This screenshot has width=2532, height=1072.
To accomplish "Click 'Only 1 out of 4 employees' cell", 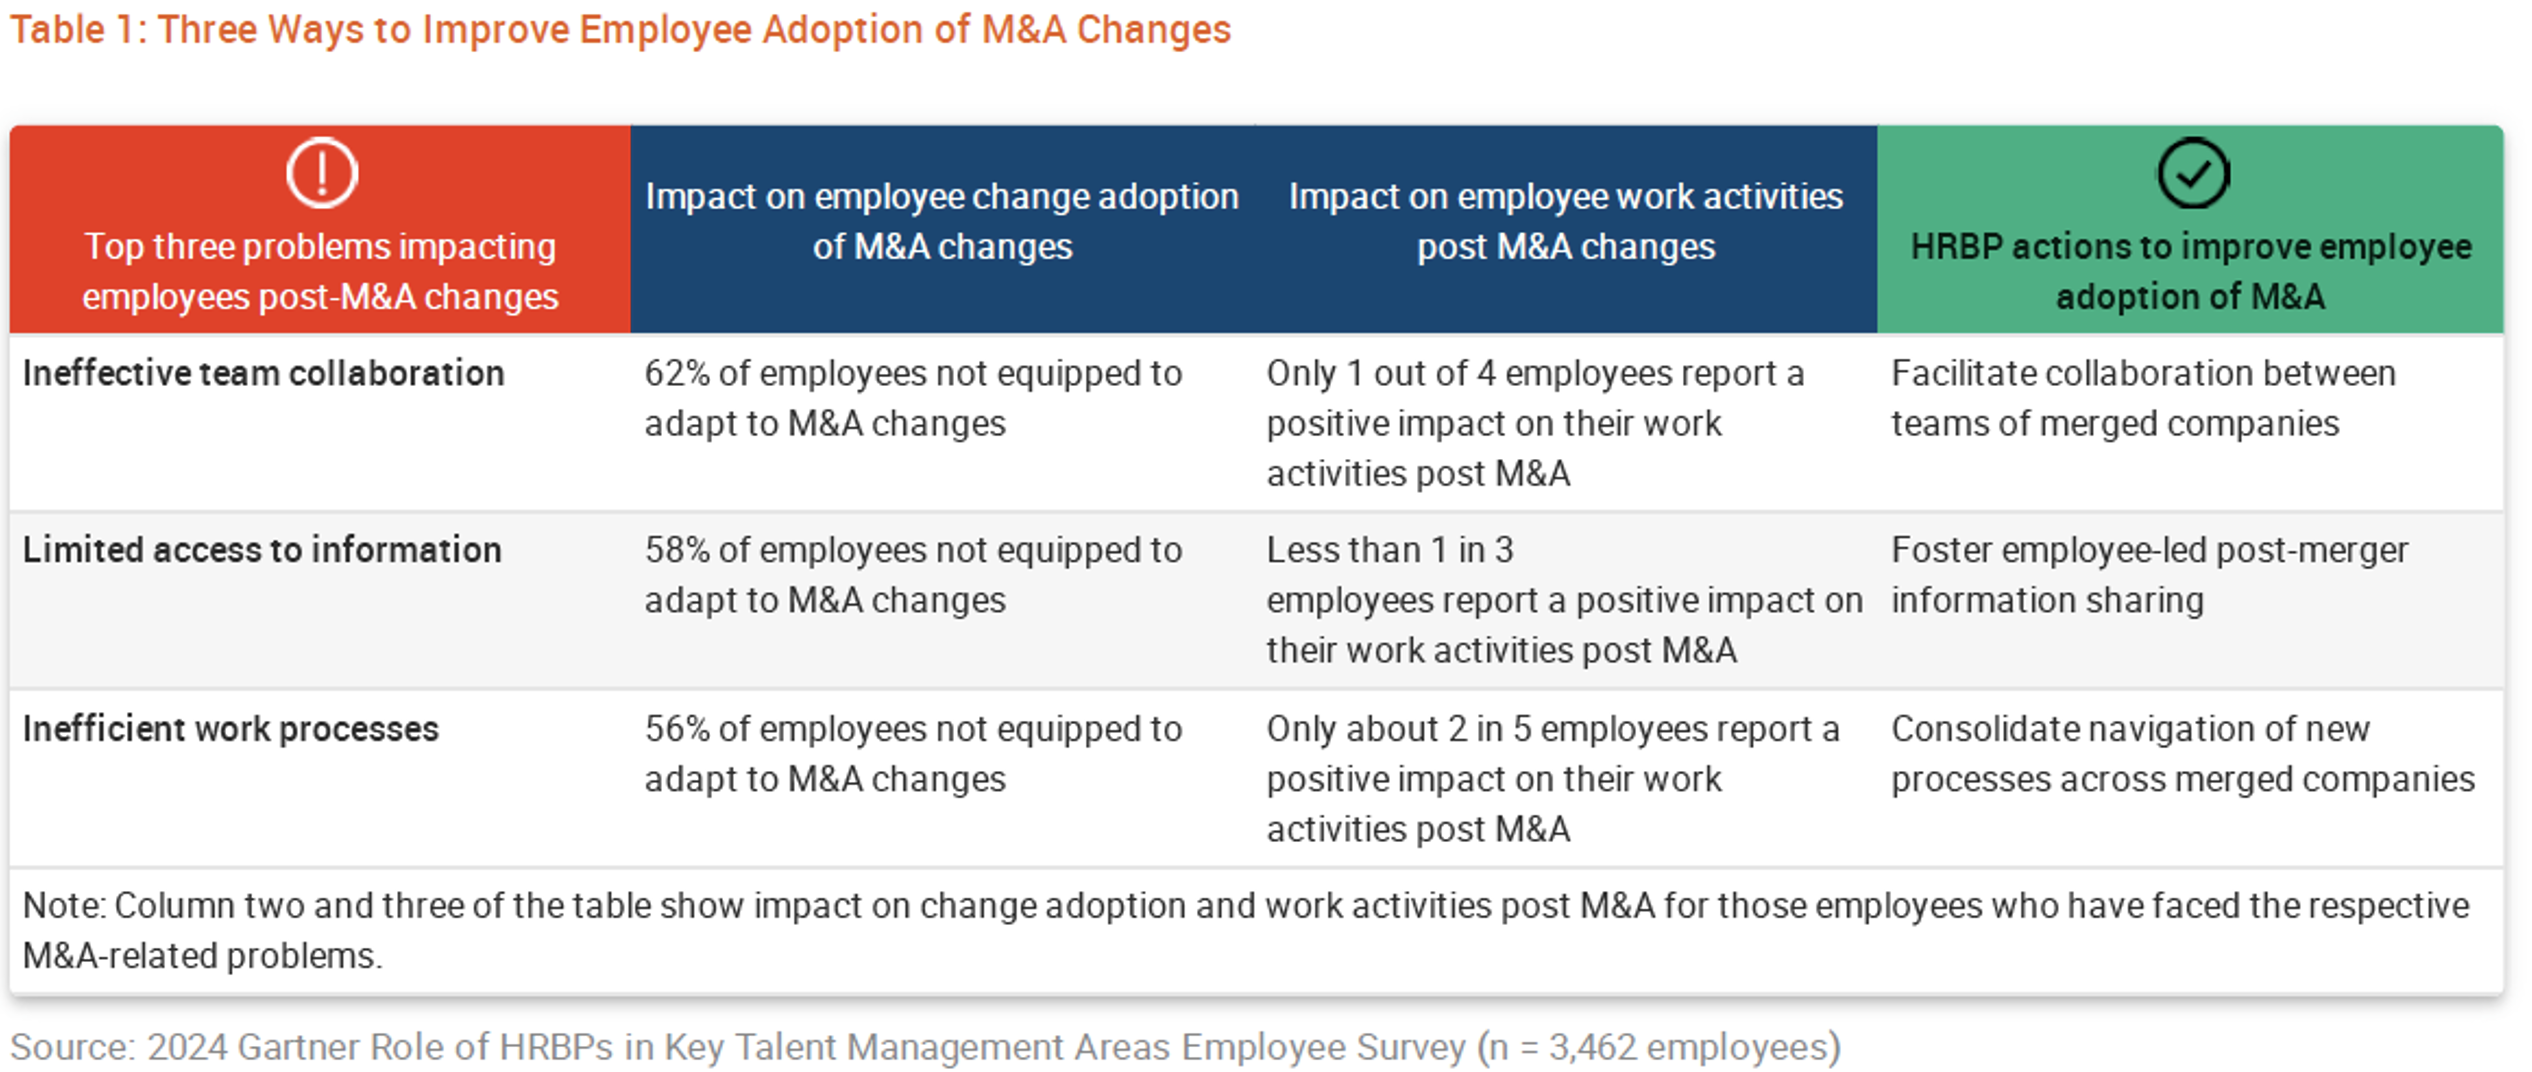I will pyautogui.click(x=1536, y=423).
